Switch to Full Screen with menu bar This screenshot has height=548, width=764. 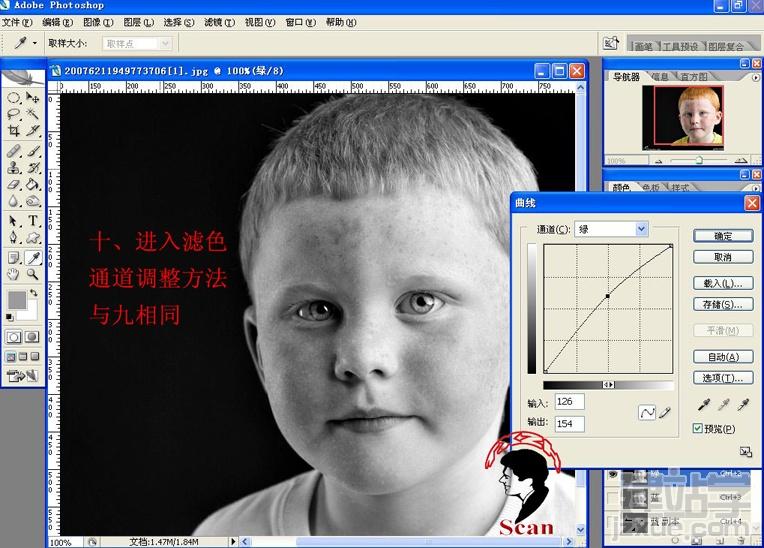[22, 357]
